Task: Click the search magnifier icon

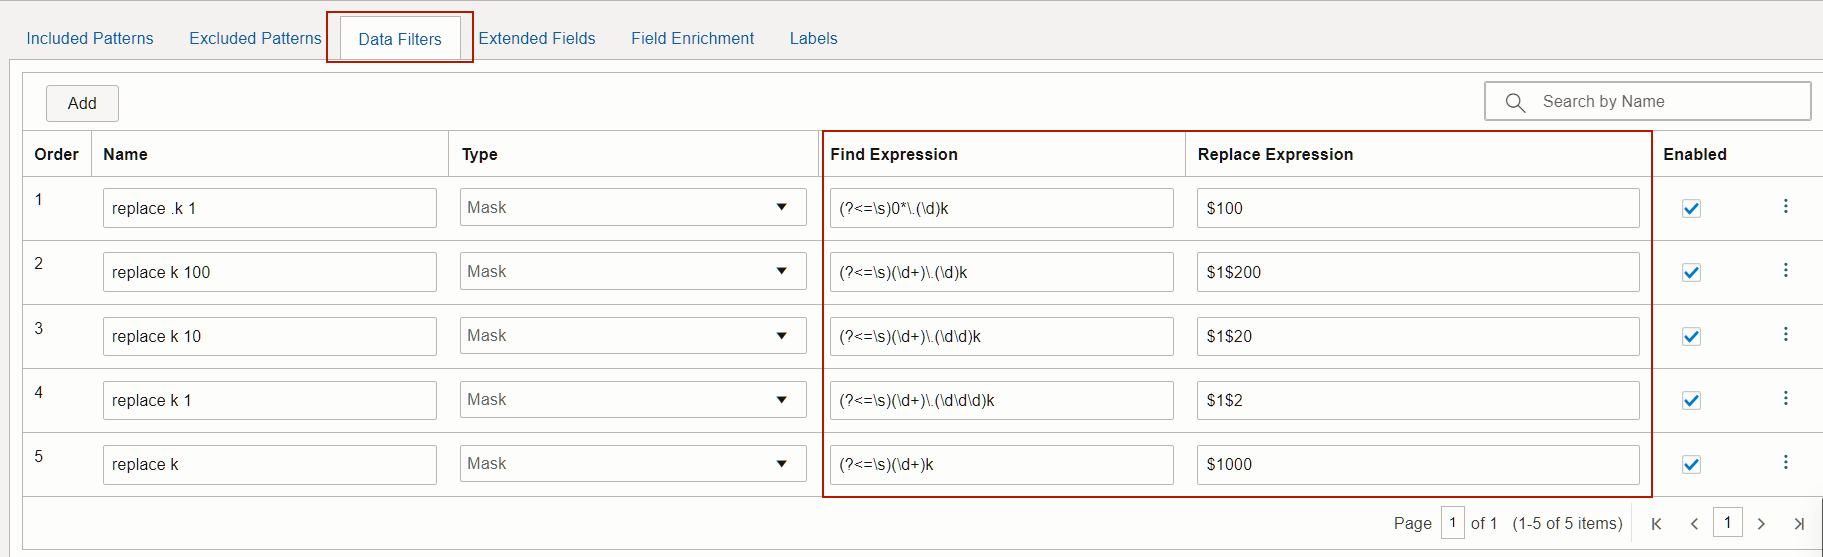Action: click(1515, 102)
